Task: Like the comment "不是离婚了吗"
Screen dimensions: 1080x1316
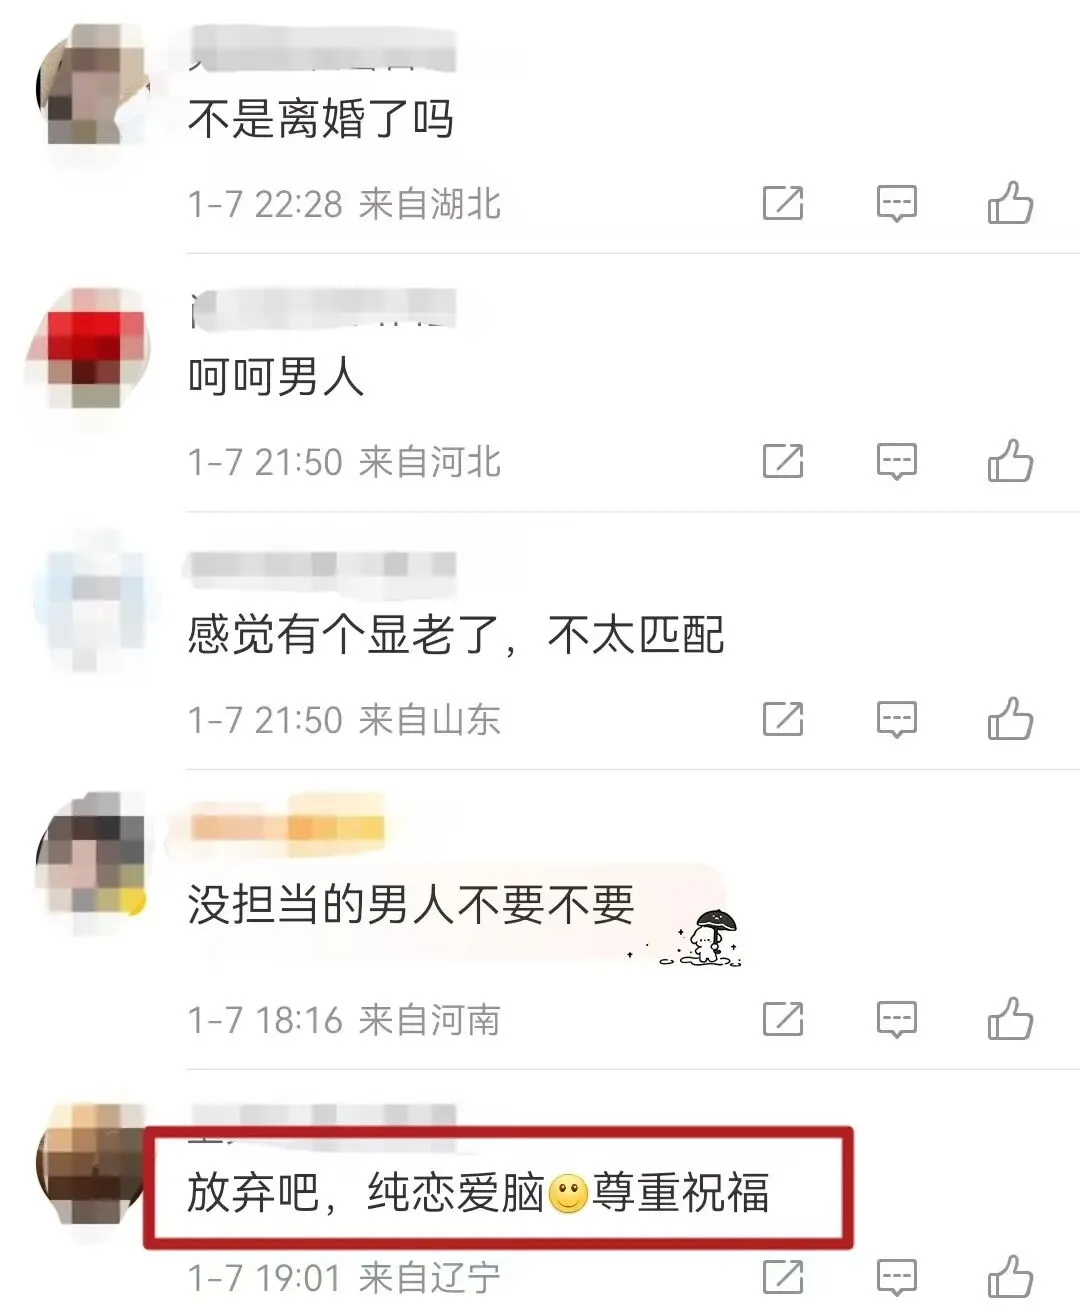Action: tap(1010, 203)
